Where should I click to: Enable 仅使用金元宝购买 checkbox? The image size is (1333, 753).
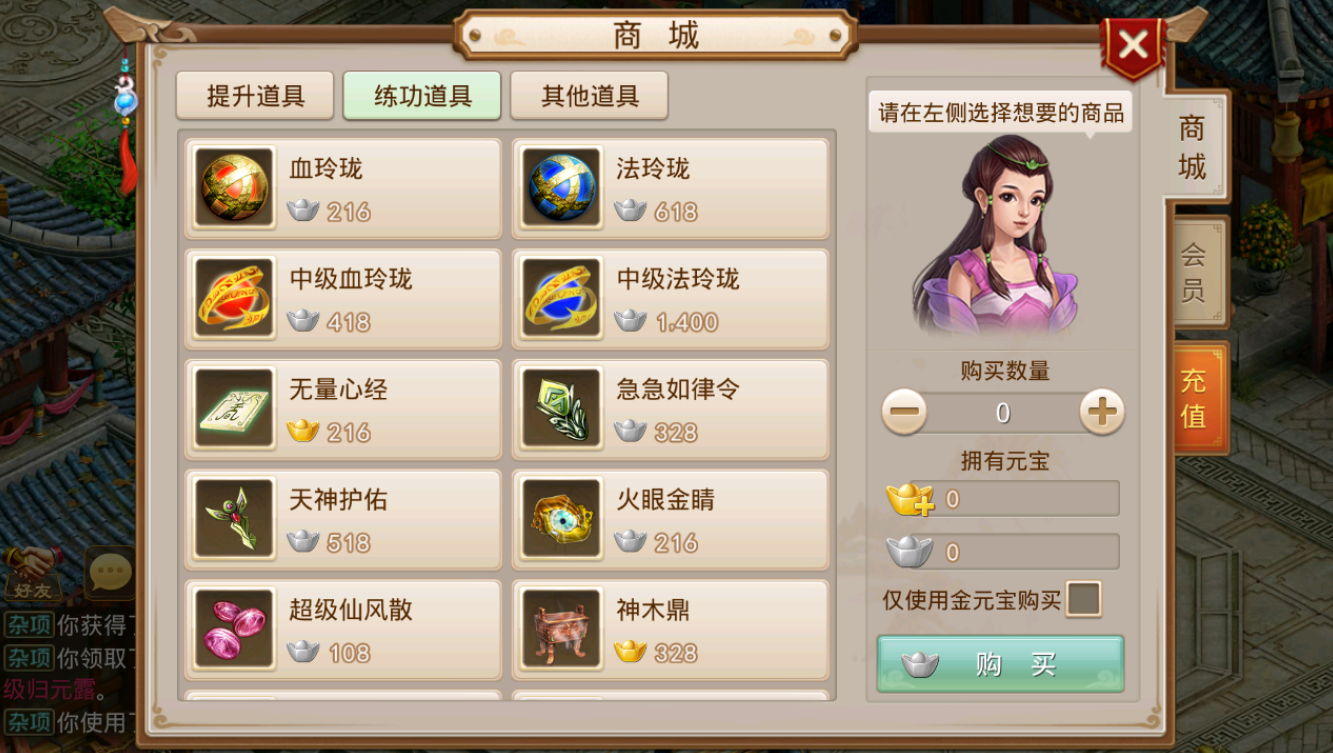click(1083, 600)
